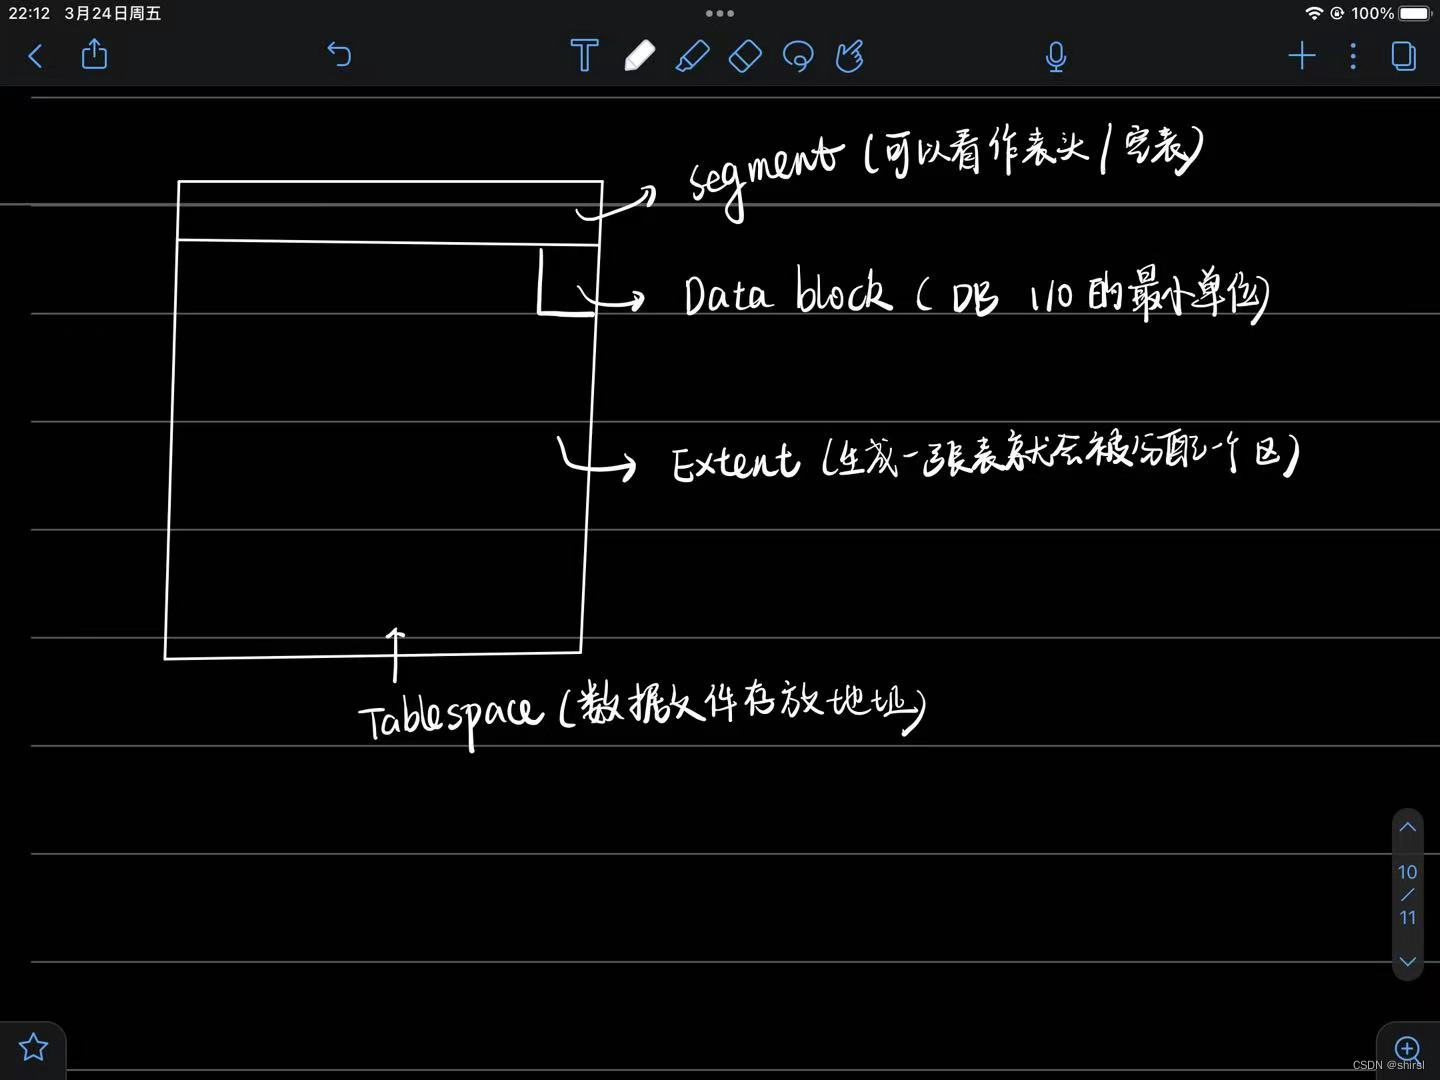This screenshot has height=1080, width=1440.
Task: Add new item with plus icon
Action: point(1302,55)
